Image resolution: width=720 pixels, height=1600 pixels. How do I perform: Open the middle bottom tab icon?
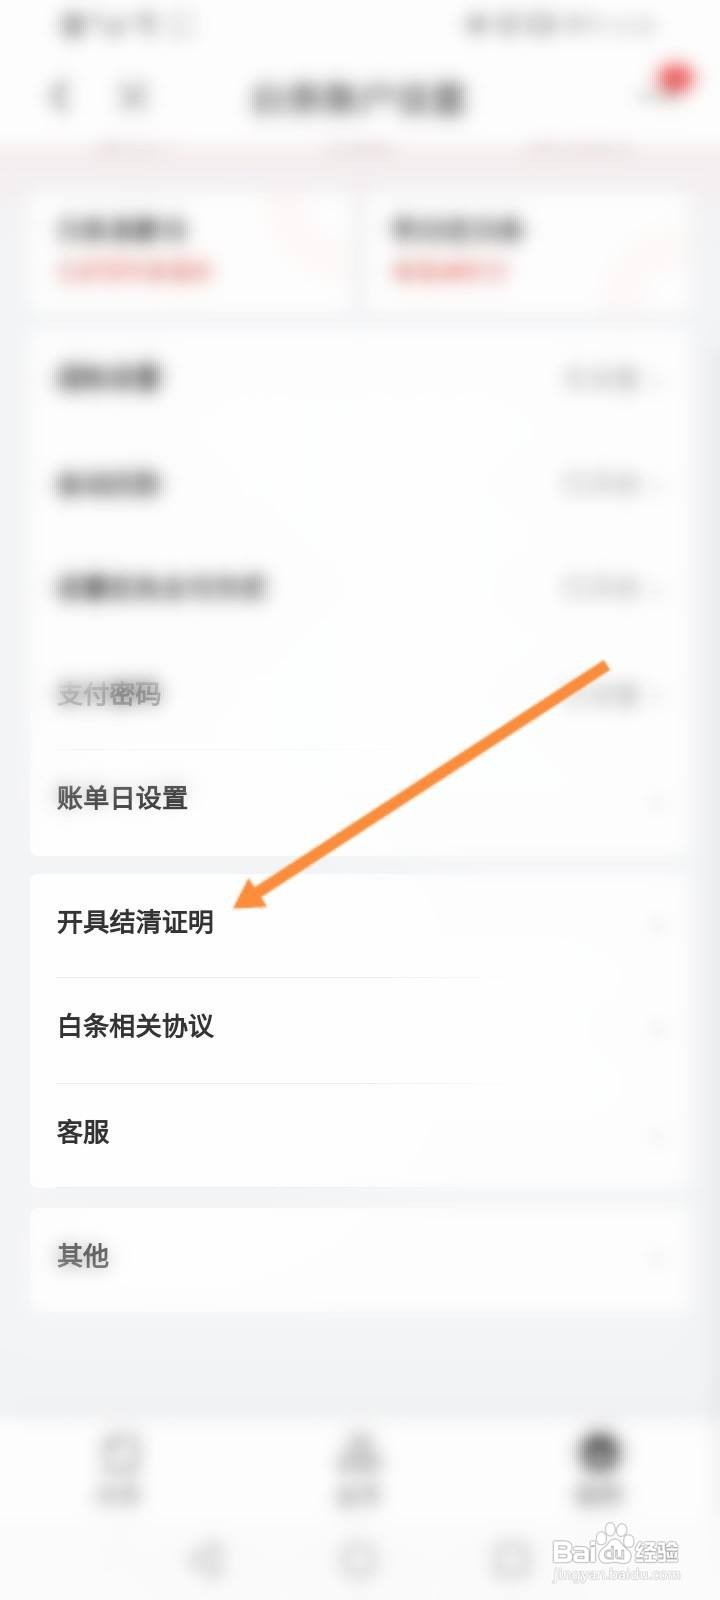click(x=359, y=1466)
